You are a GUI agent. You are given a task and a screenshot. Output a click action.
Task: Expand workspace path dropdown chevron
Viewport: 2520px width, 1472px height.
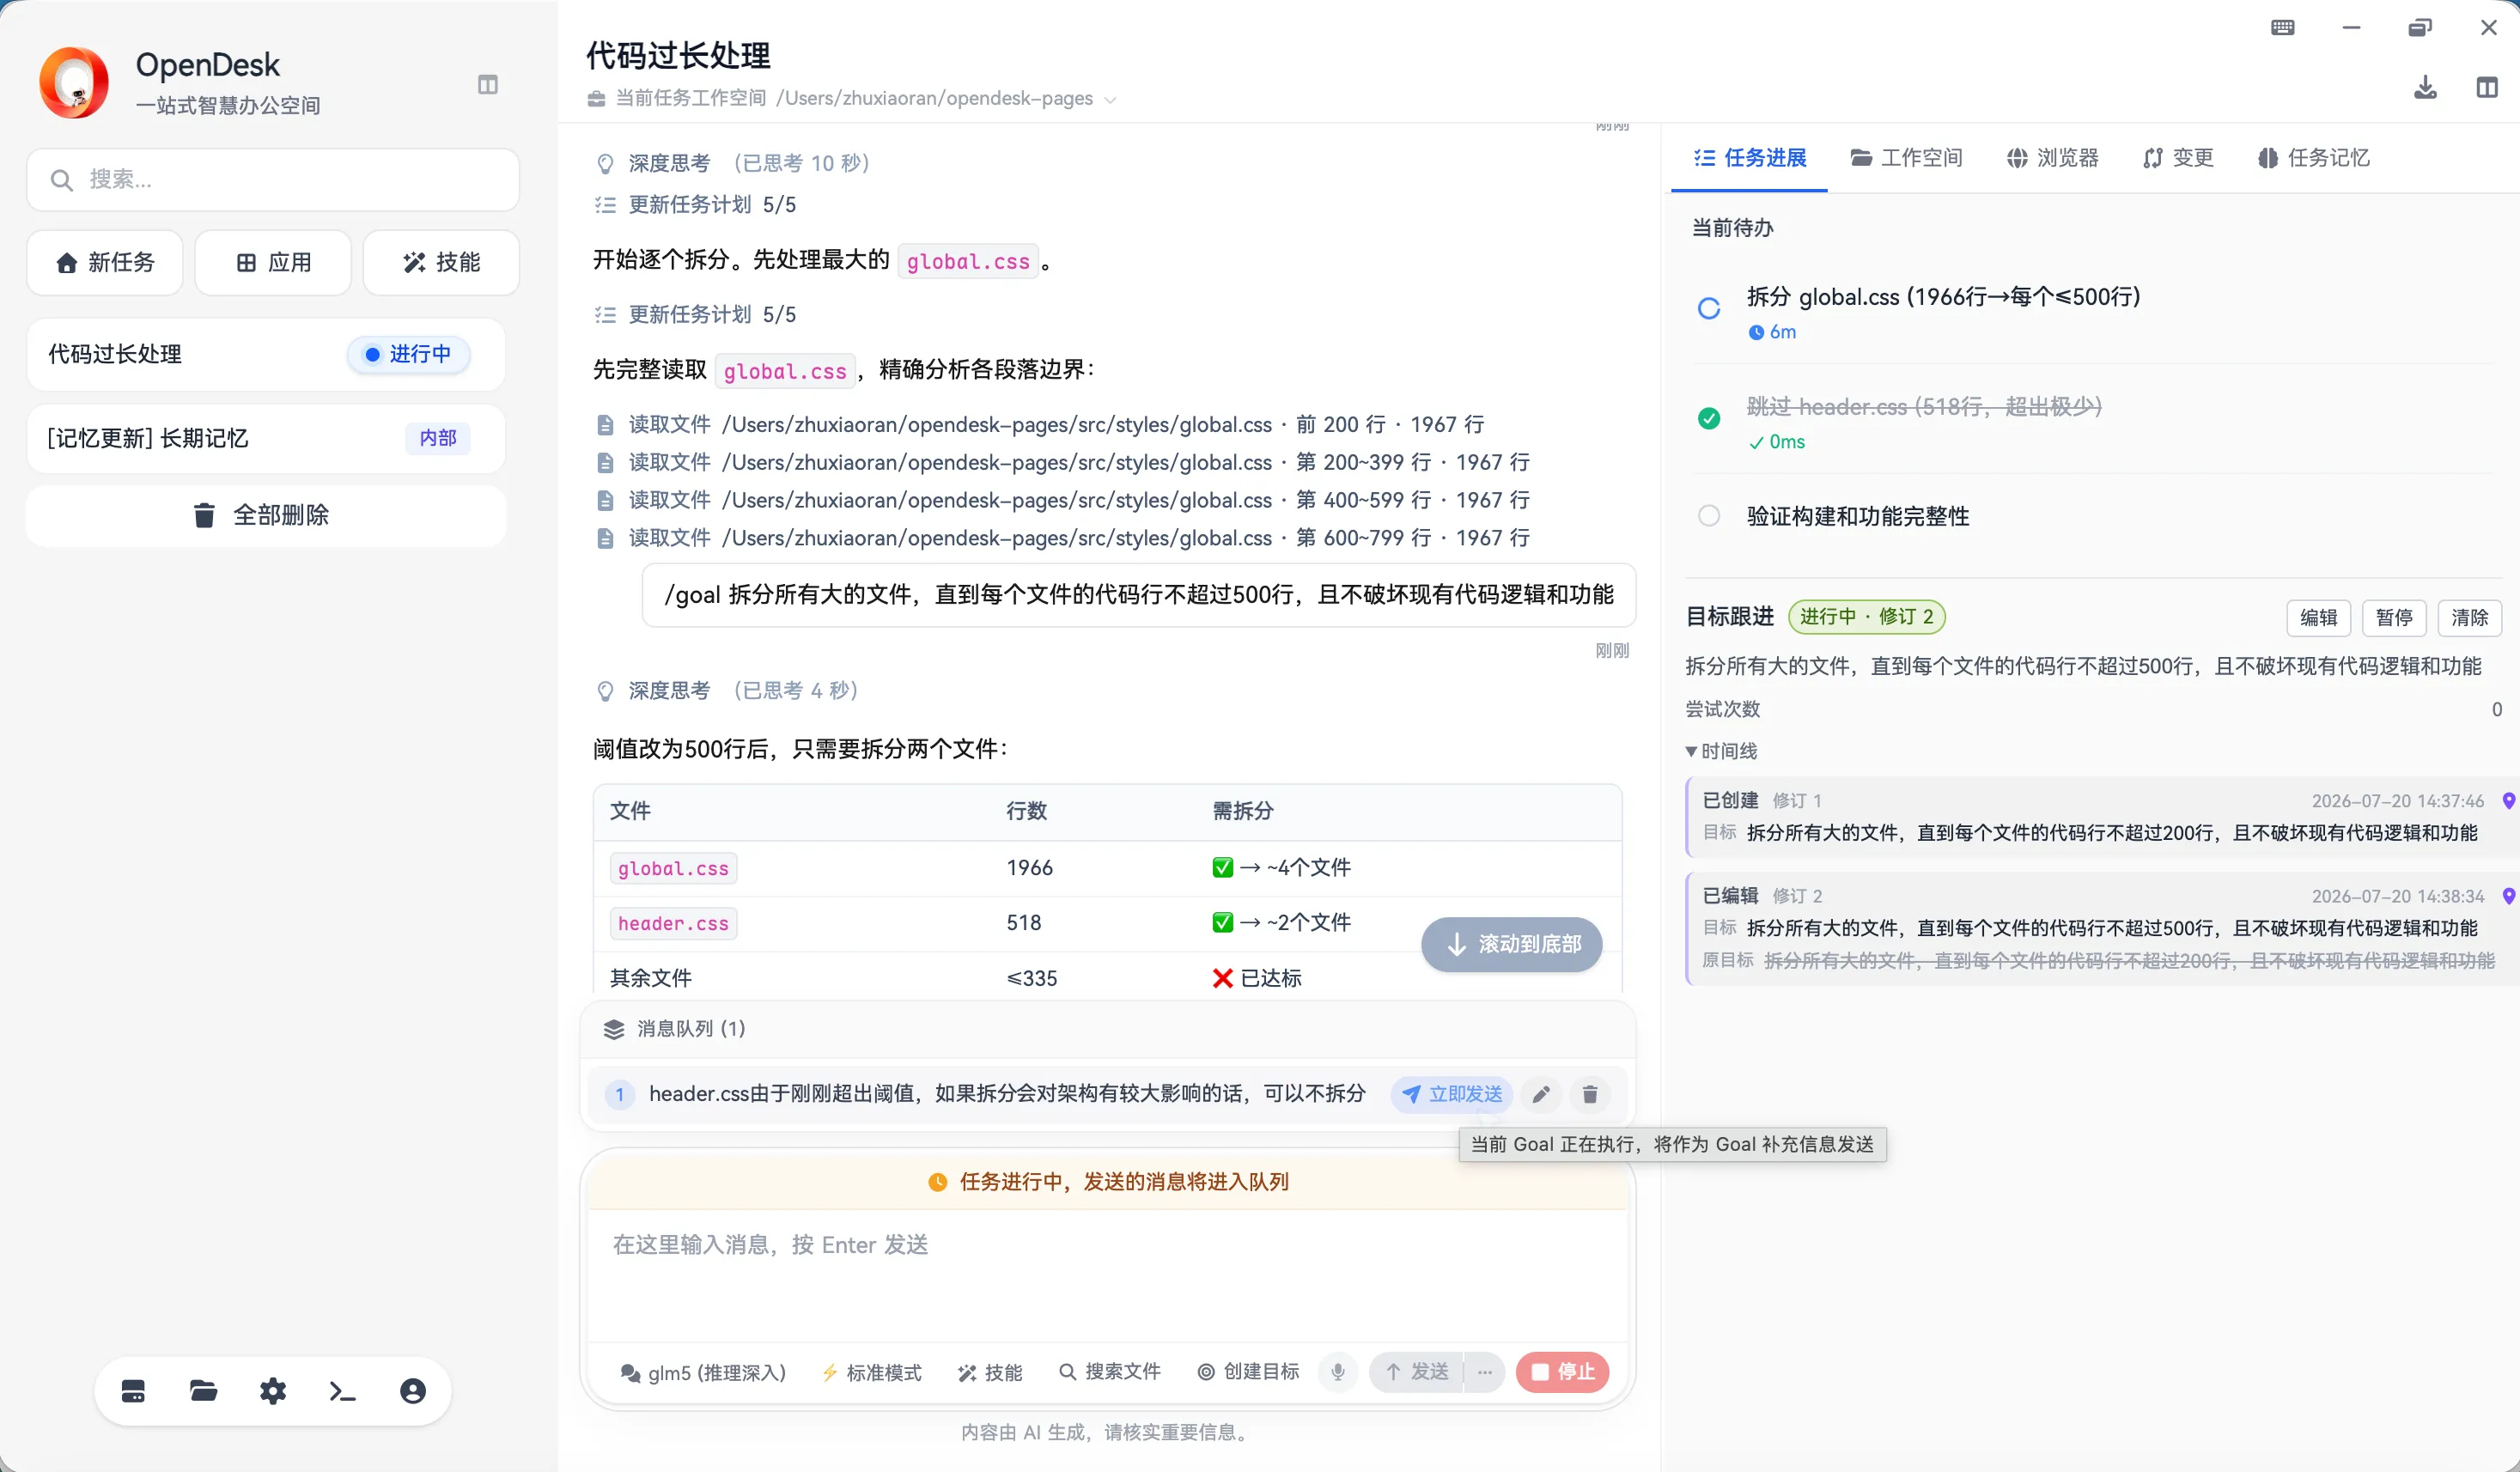(1110, 99)
